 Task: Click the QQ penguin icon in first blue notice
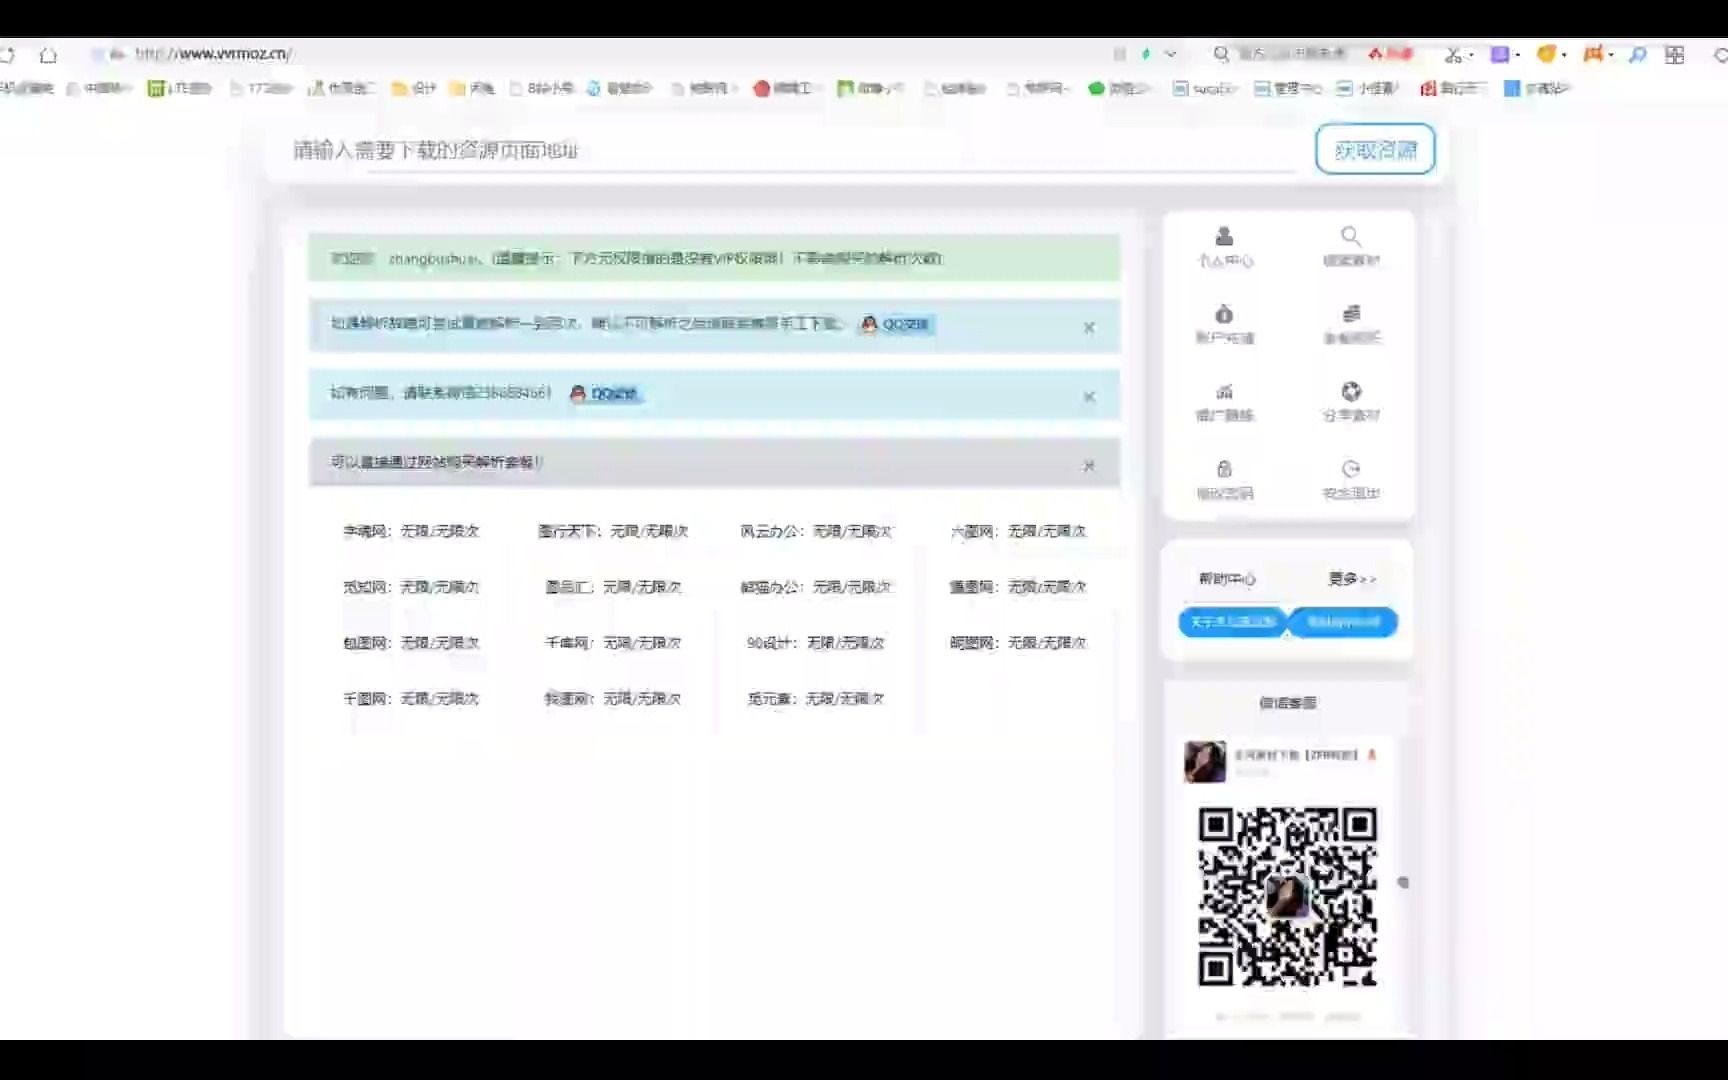[869, 324]
